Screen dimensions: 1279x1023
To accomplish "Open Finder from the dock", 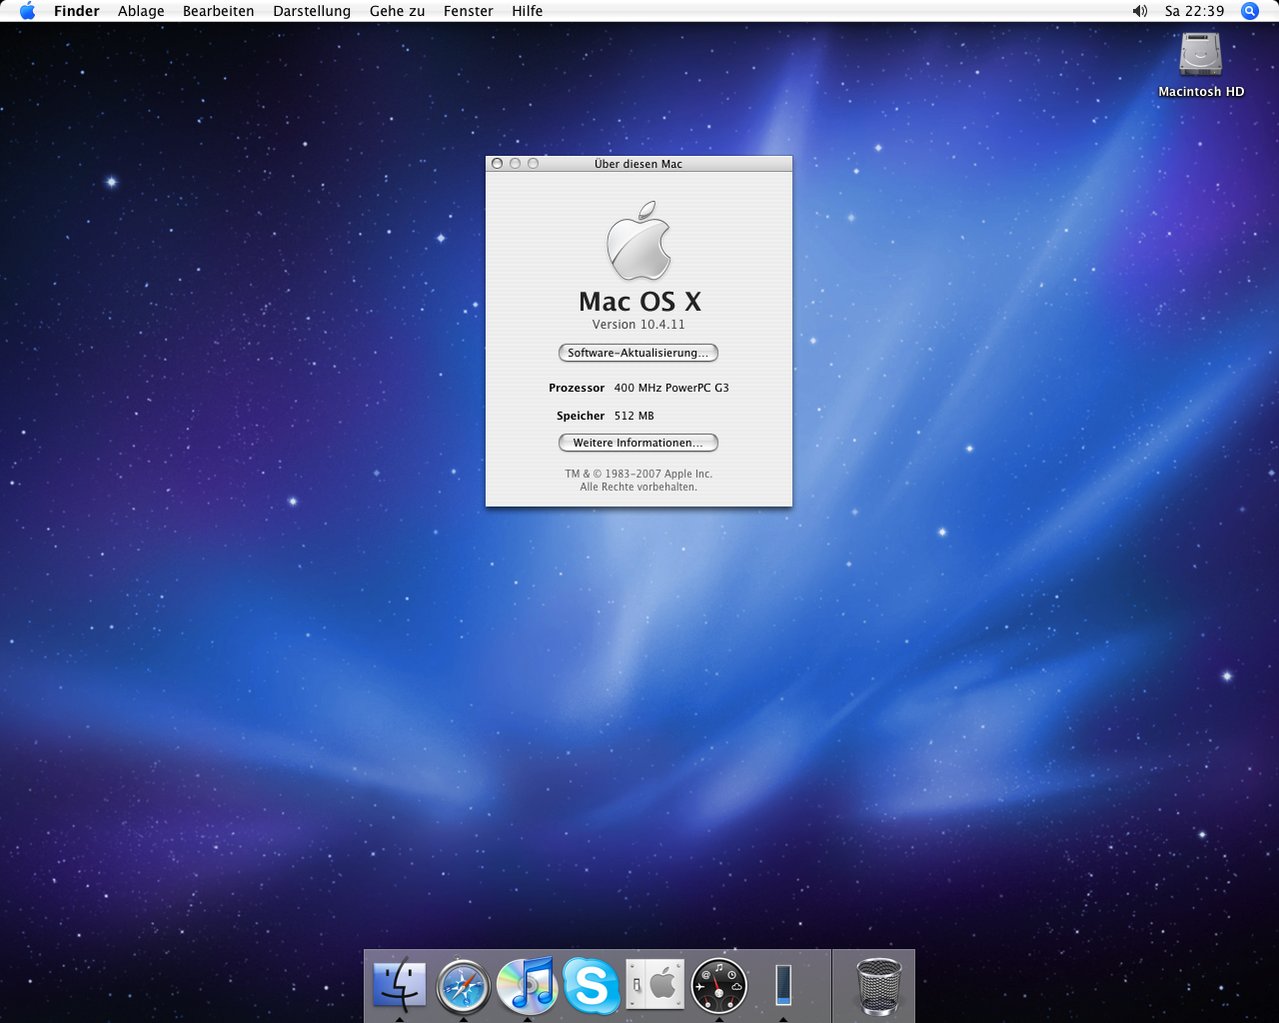I will [399, 985].
